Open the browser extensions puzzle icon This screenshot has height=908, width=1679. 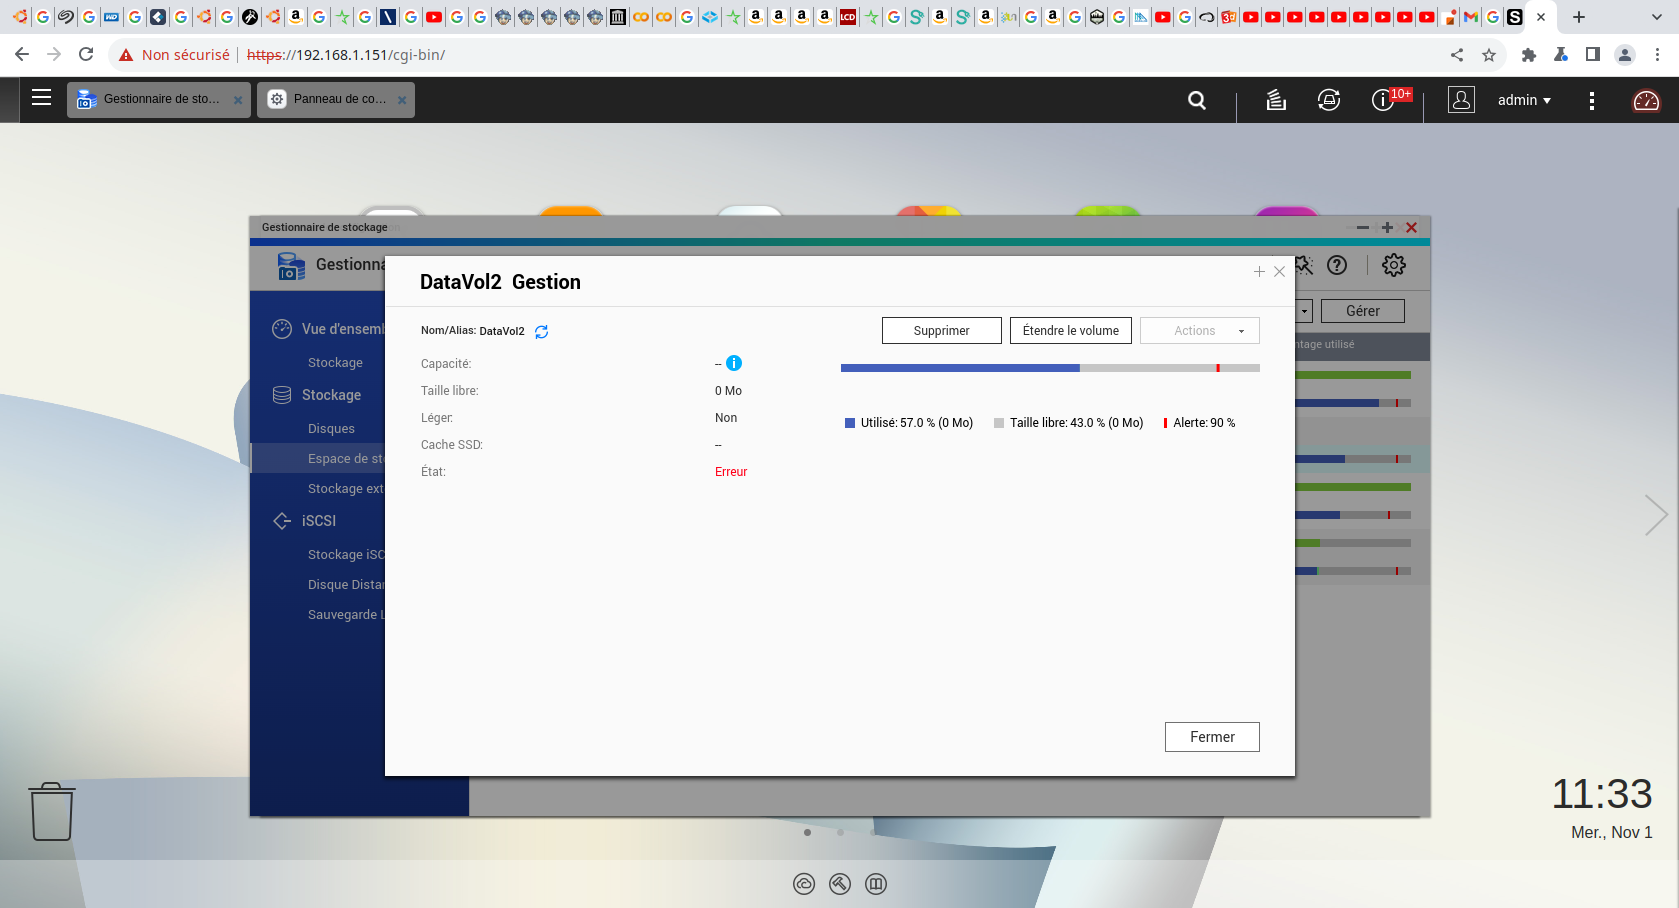1528,55
